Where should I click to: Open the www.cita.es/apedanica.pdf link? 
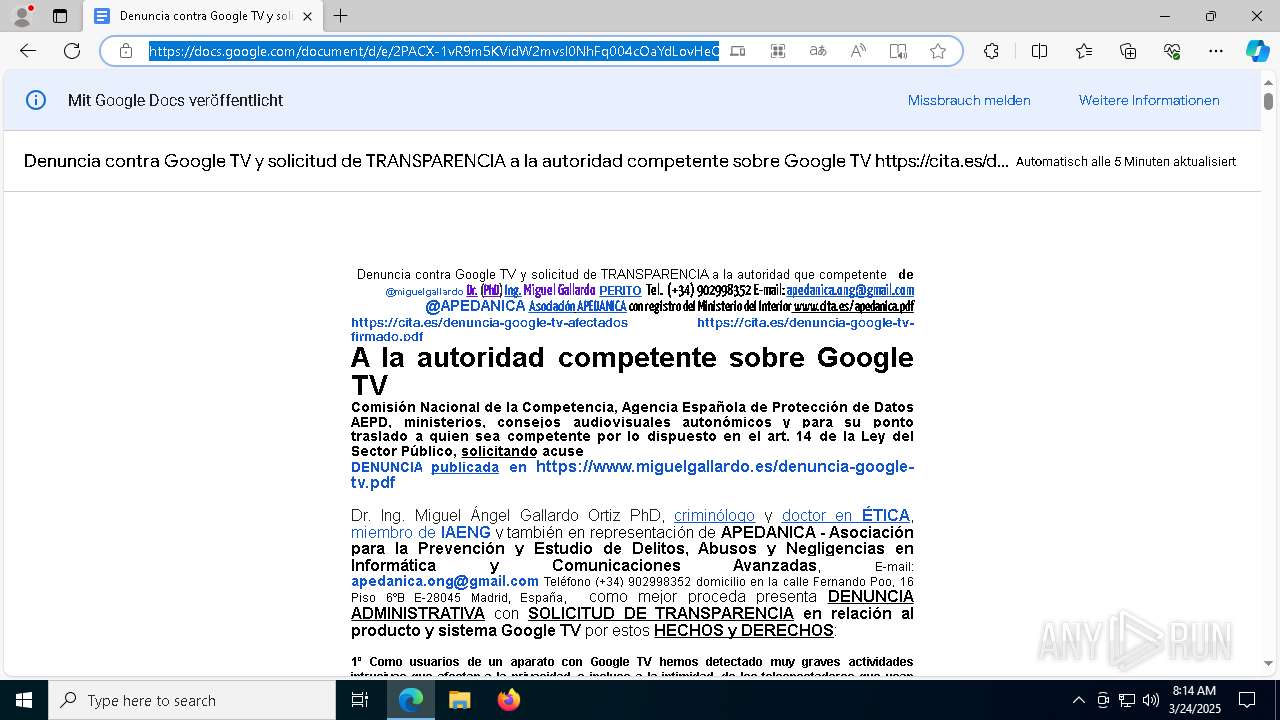coord(853,306)
